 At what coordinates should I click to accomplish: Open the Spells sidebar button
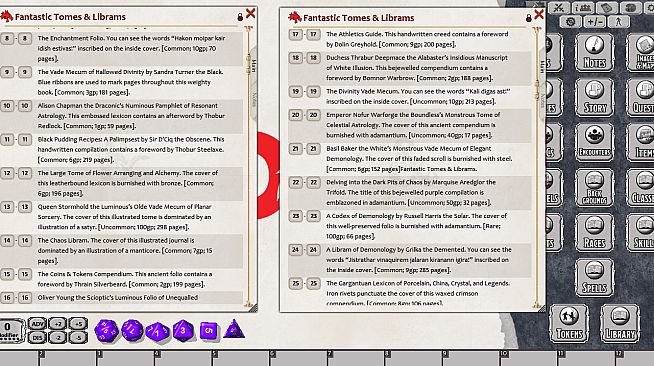click(x=594, y=277)
